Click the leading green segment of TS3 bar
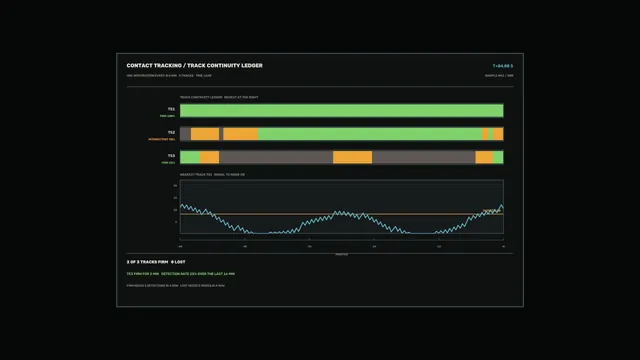The height and width of the screenshot is (360, 640). (190, 157)
